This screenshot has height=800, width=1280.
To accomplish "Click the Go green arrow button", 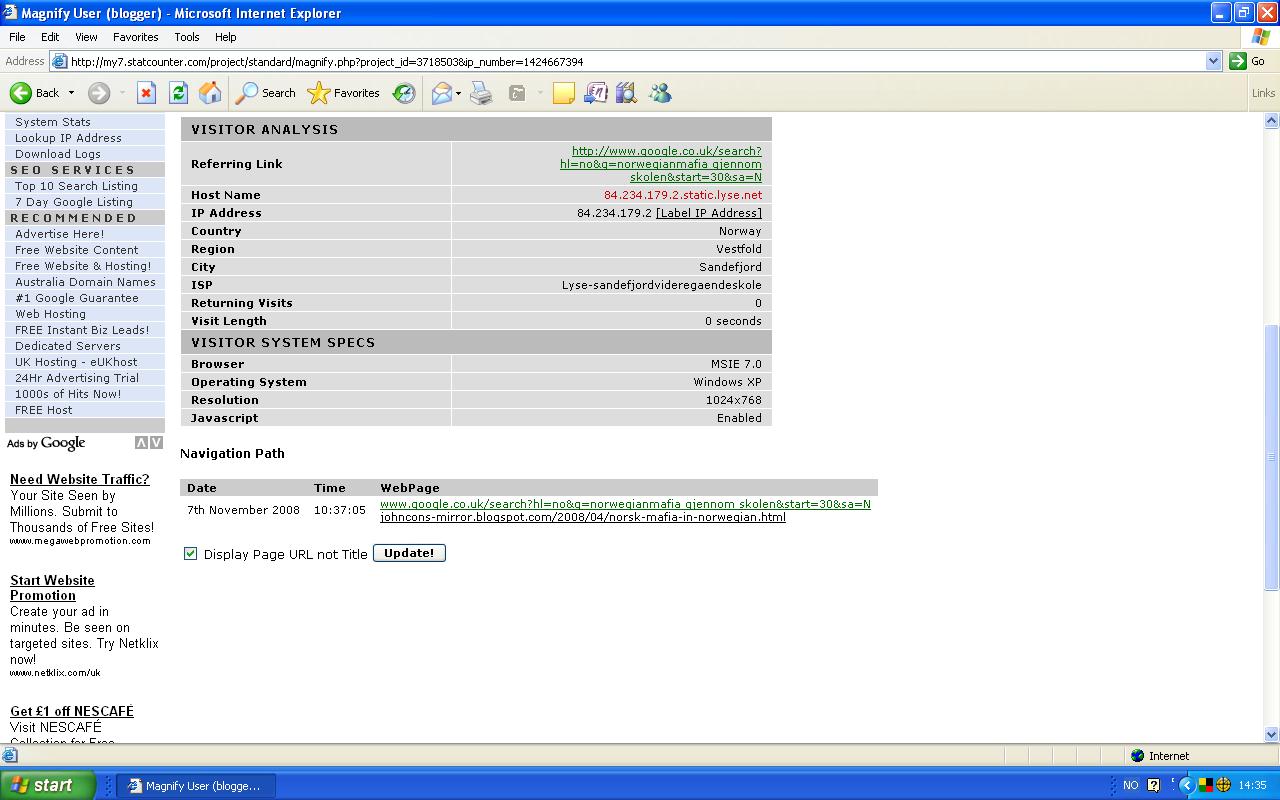I will pos(1248,61).
